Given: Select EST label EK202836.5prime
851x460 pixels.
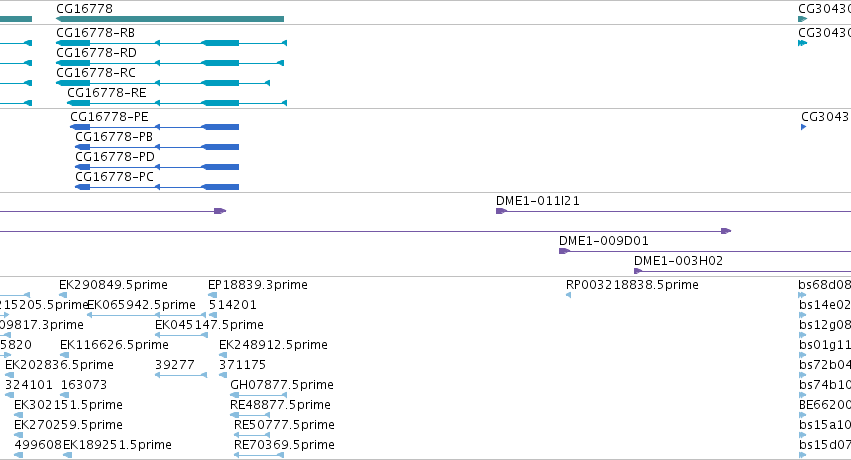Looking at the screenshot, I should point(60,365).
